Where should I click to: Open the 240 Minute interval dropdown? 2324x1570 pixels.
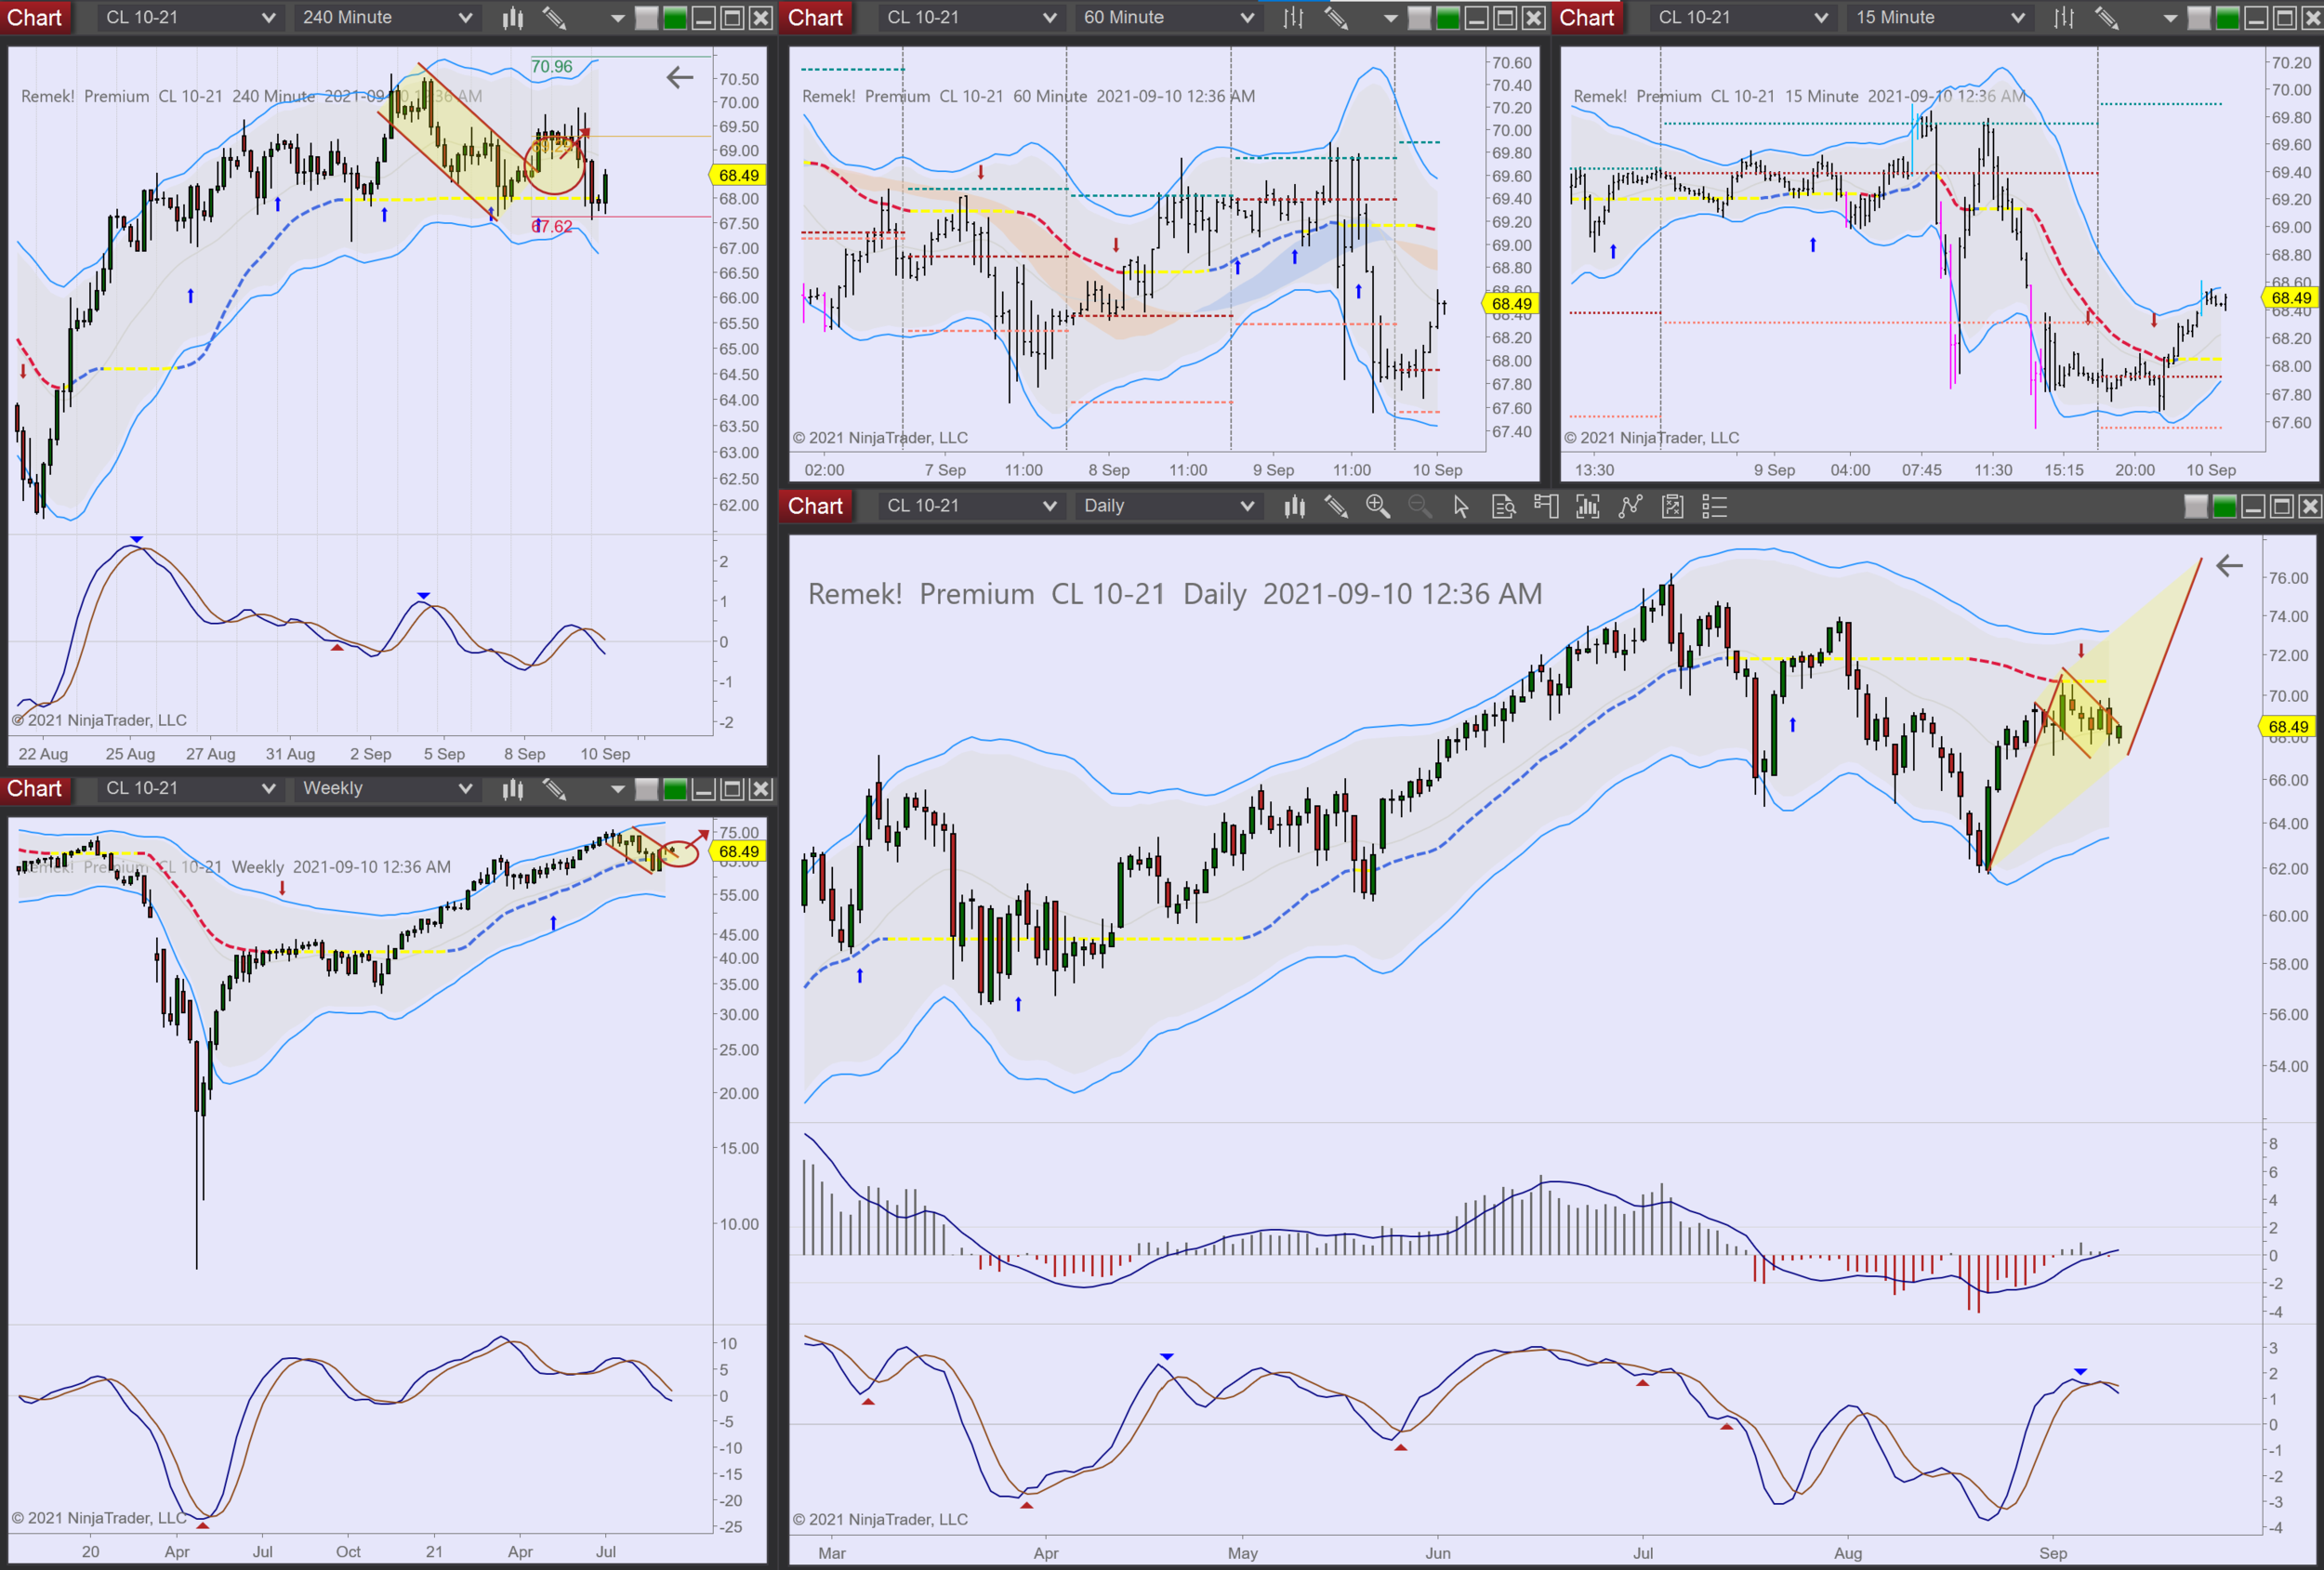[x=386, y=17]
